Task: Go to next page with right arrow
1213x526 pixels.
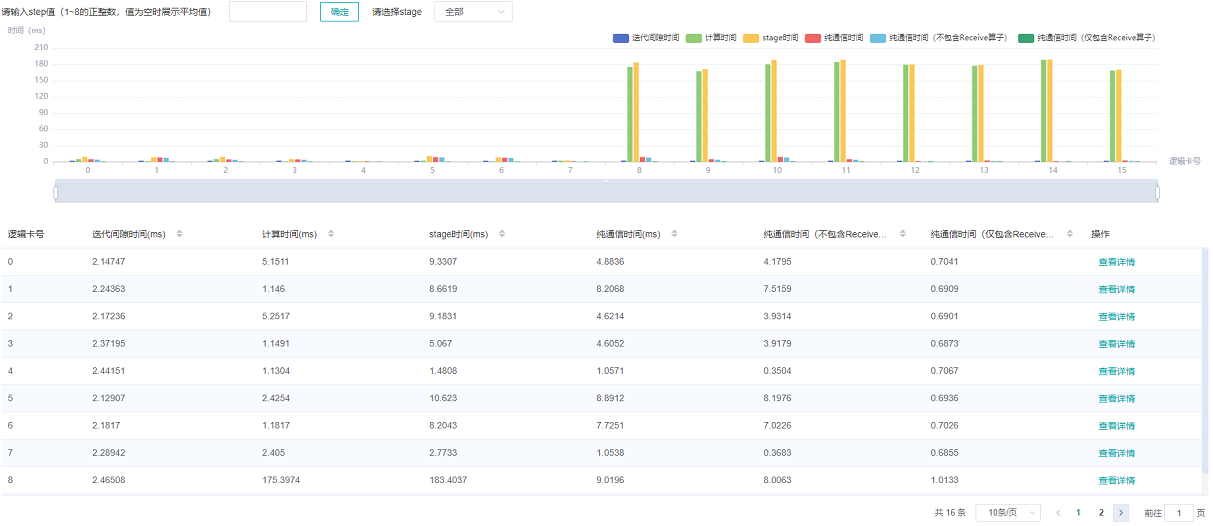Action: (1121, 513)
